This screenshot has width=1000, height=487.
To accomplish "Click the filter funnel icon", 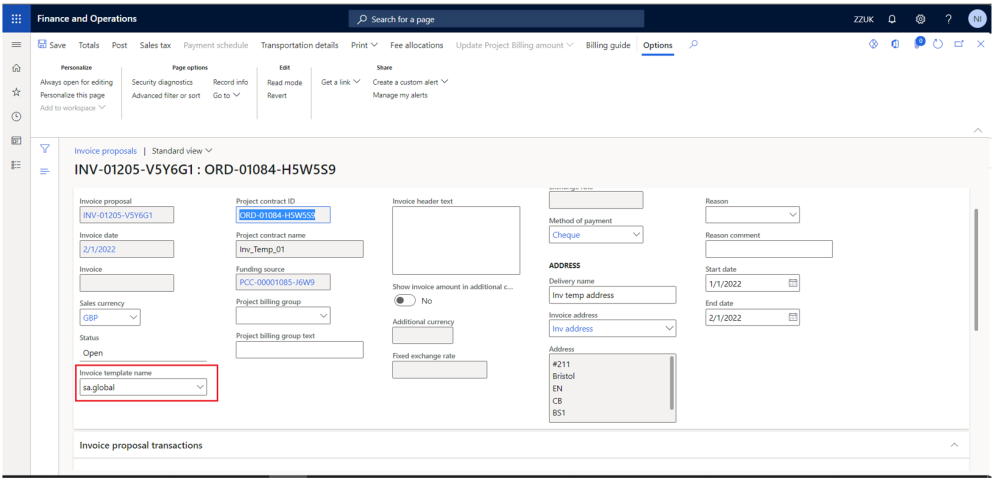I will click(x=45, y=149).
